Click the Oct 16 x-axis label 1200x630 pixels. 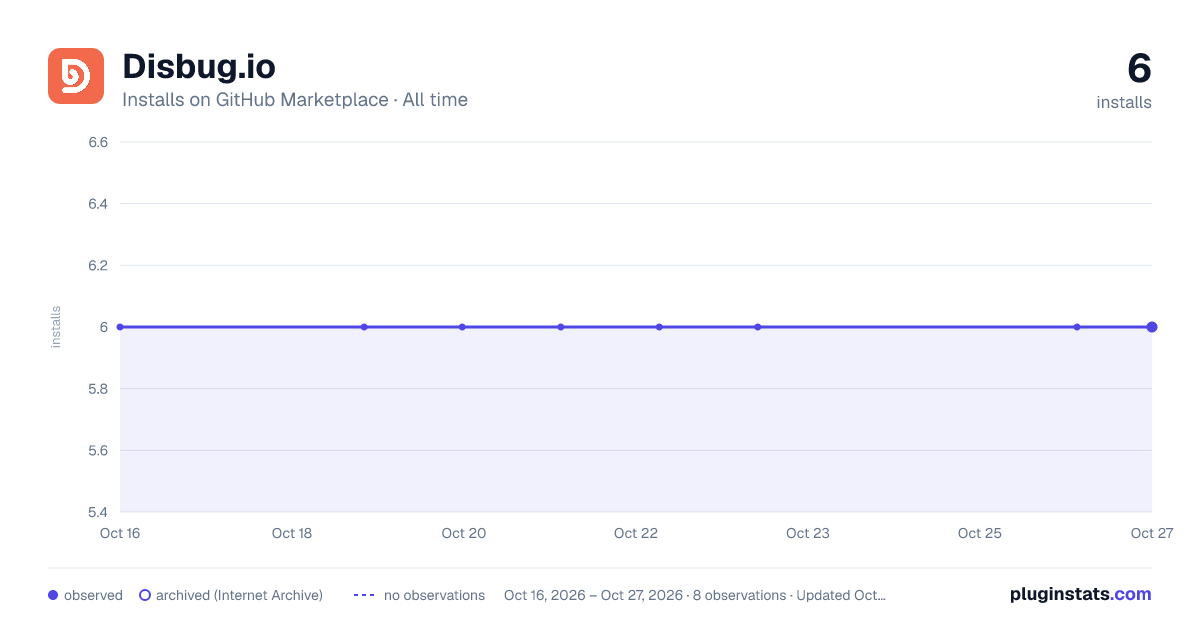(x=120, y=533)
